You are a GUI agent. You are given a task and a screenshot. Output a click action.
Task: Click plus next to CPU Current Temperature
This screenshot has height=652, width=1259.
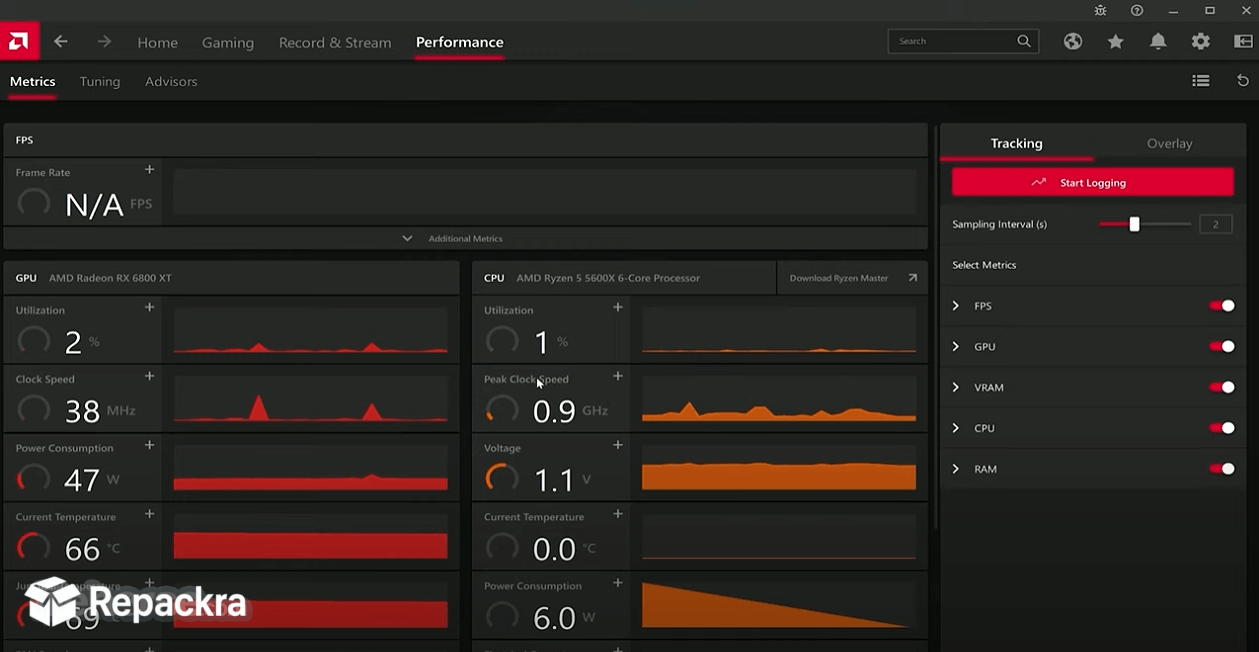618,514
